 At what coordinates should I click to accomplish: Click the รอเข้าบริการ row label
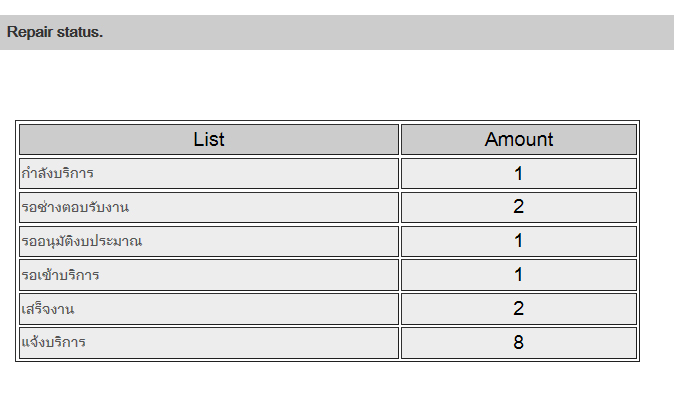61,275
